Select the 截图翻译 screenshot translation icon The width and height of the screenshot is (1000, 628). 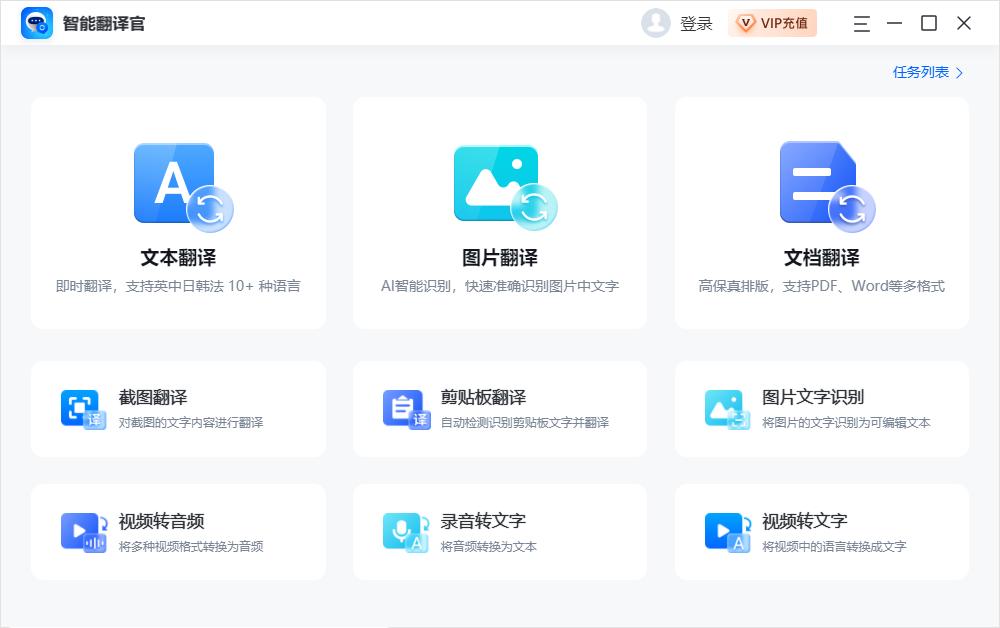pyautogui.click(x=82, y=408)
